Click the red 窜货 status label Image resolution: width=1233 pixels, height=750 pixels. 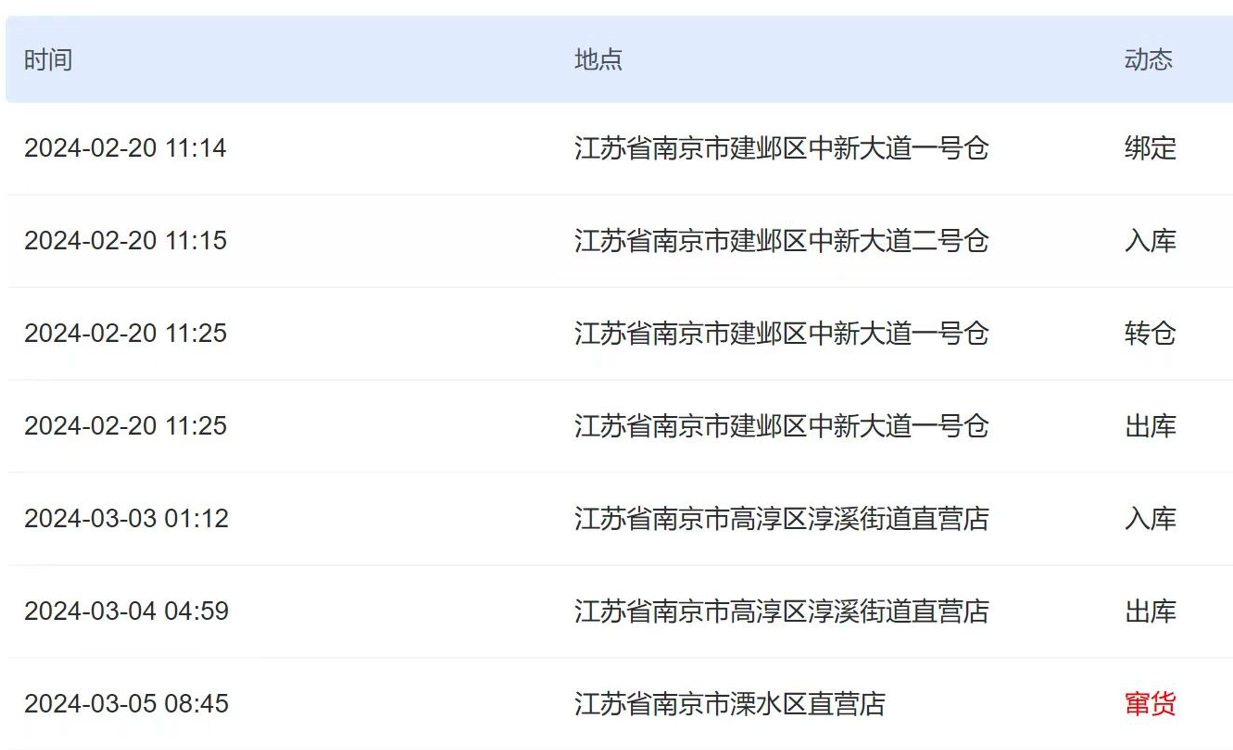pos(1150,704)
